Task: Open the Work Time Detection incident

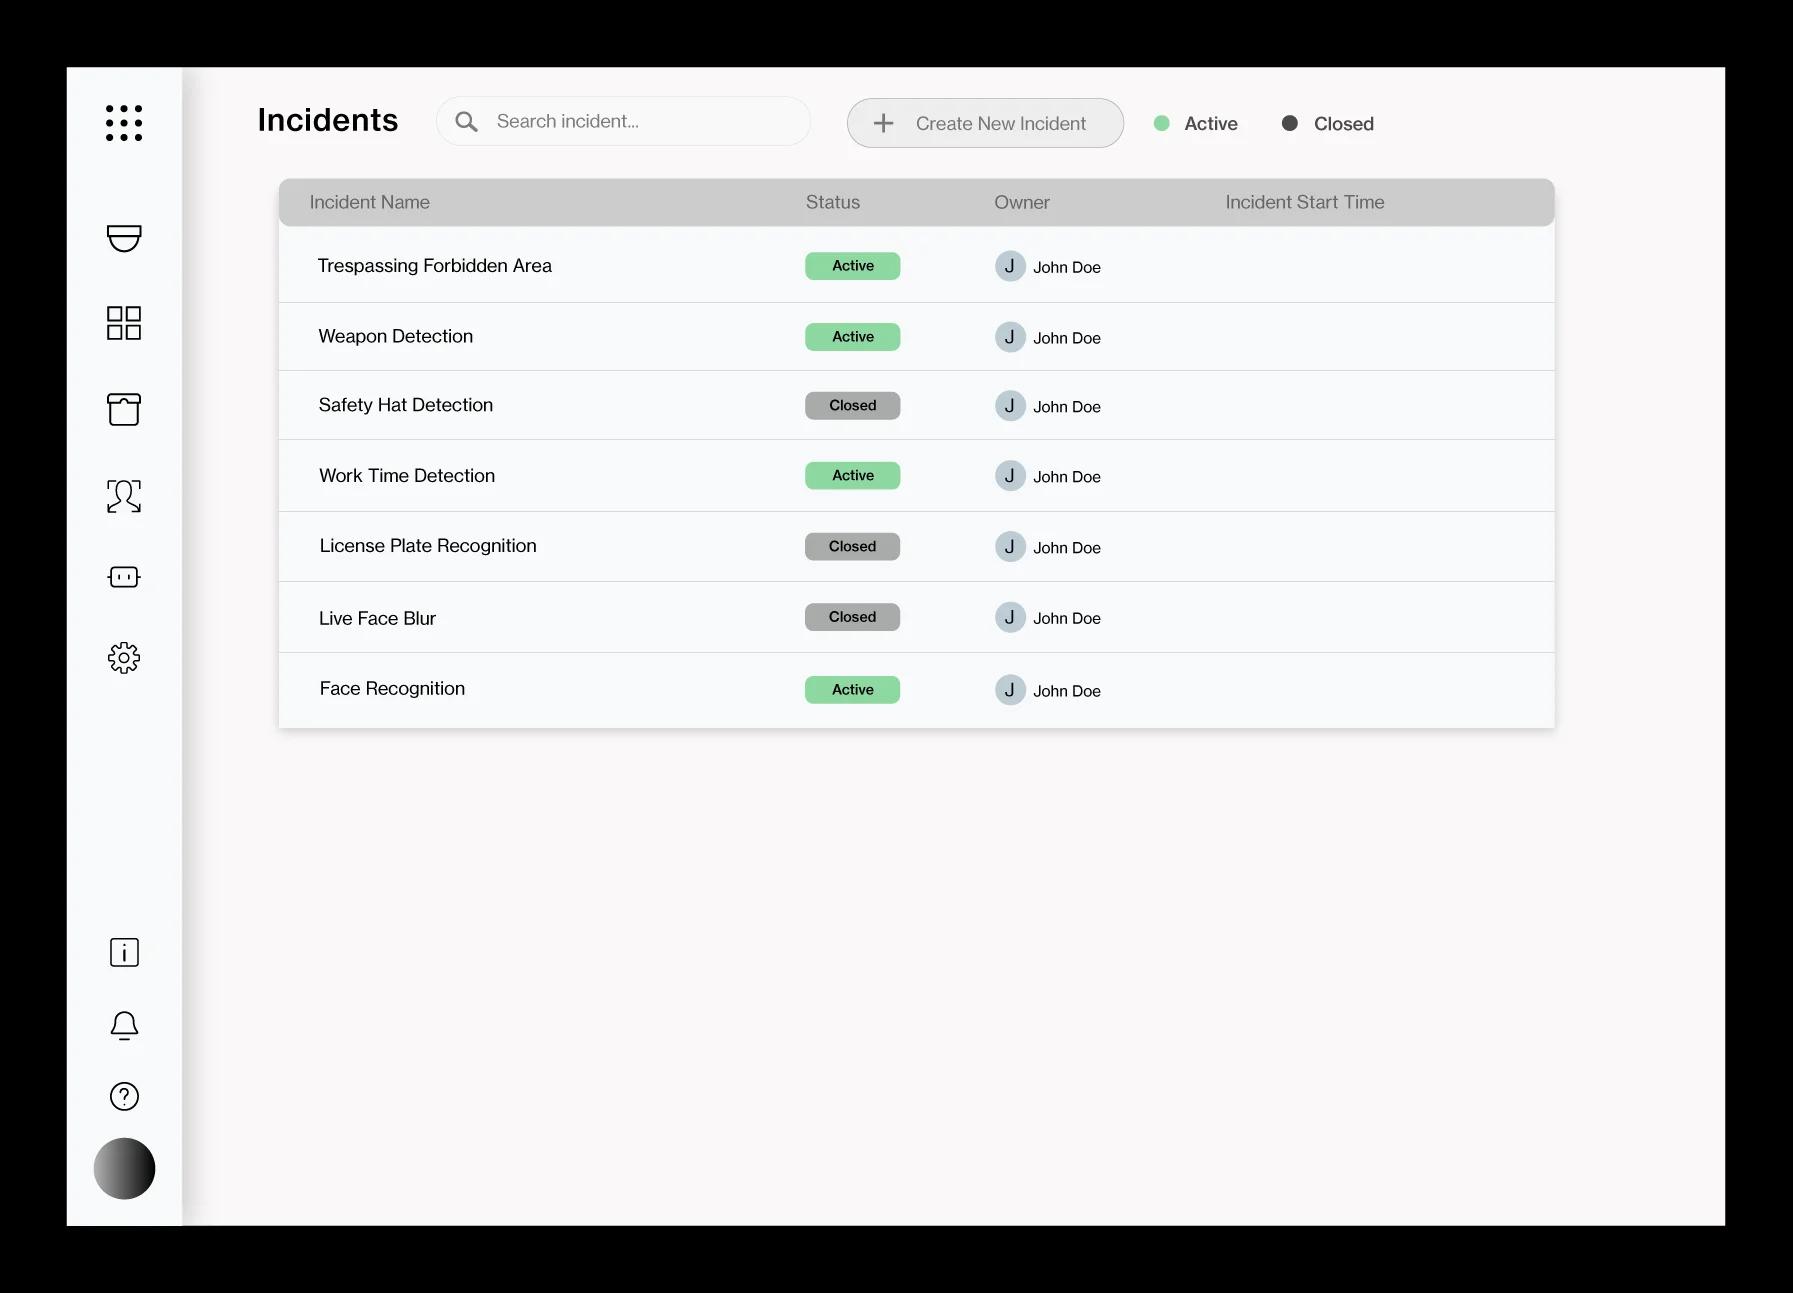Action: coord(407,476)
